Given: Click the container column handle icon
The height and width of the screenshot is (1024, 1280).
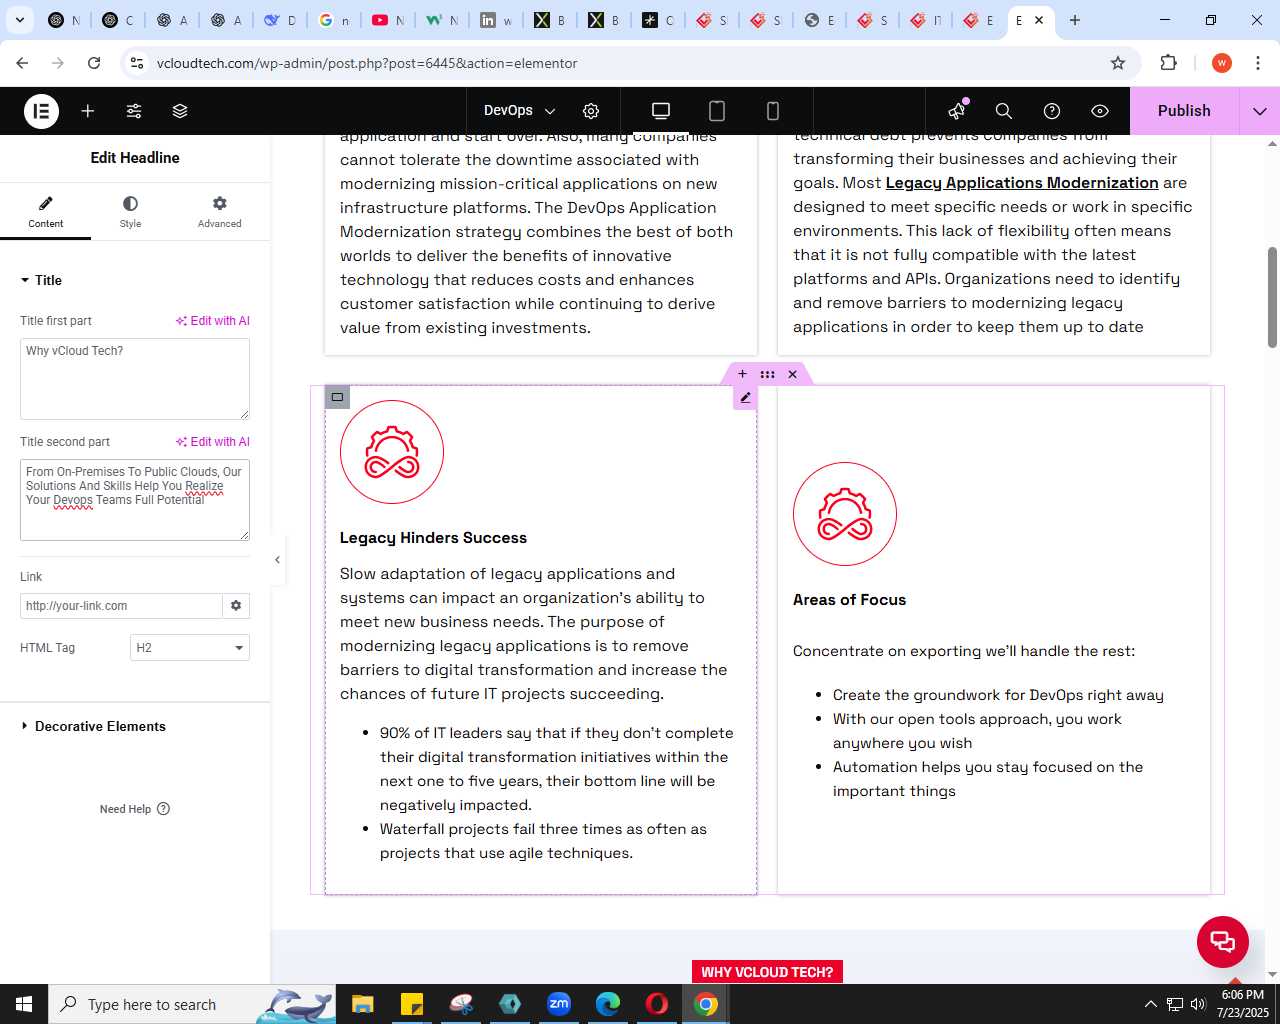Looking at the screenshot, I should (337, 397).
